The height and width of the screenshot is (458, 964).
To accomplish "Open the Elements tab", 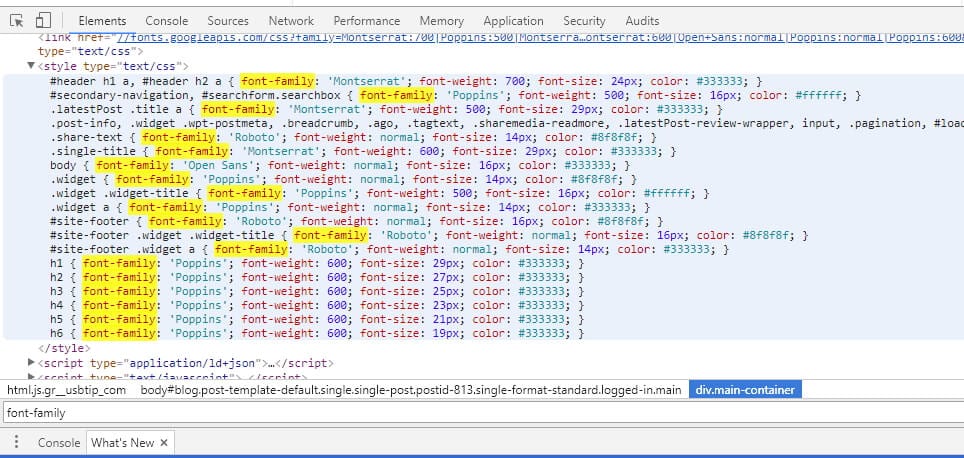I will point(102,21).
